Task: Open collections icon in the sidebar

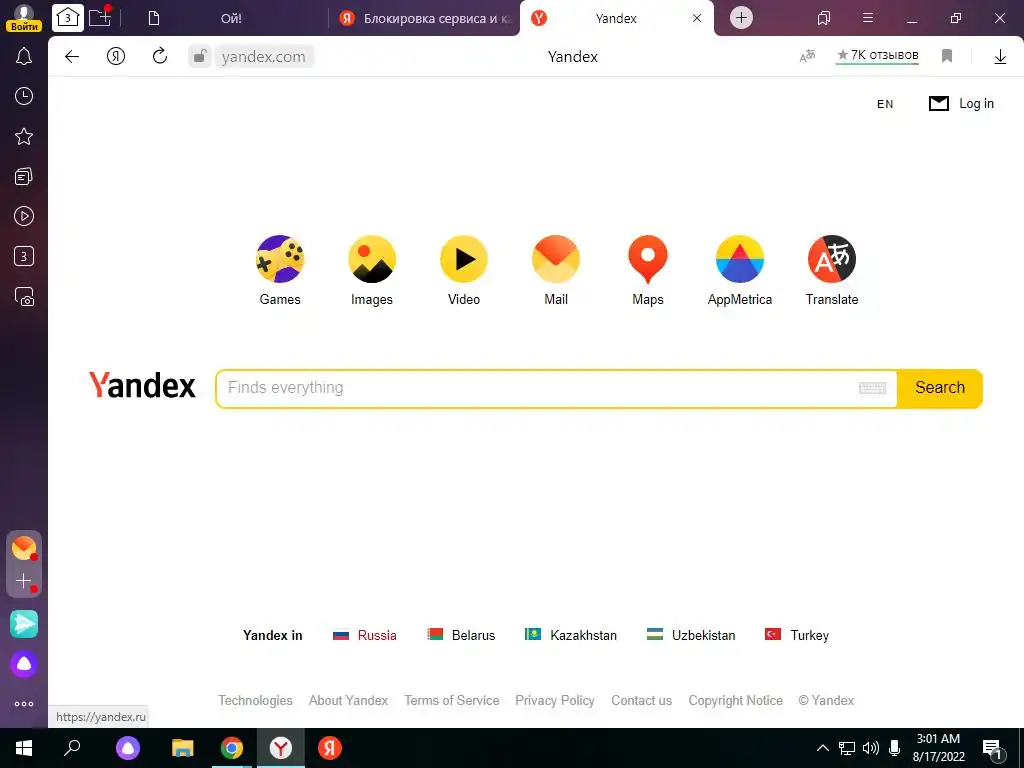Action: pos(24,176)
